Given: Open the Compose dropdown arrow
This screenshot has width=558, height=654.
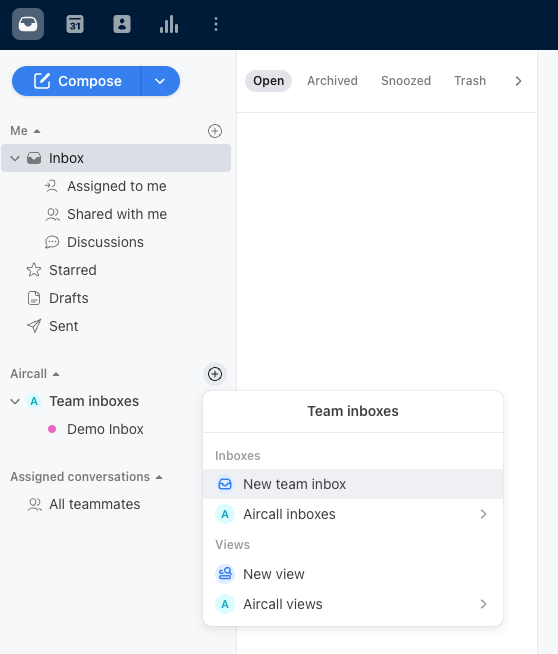Looking at the screenshot, I should pyautogui.click(x=160, y=81).
